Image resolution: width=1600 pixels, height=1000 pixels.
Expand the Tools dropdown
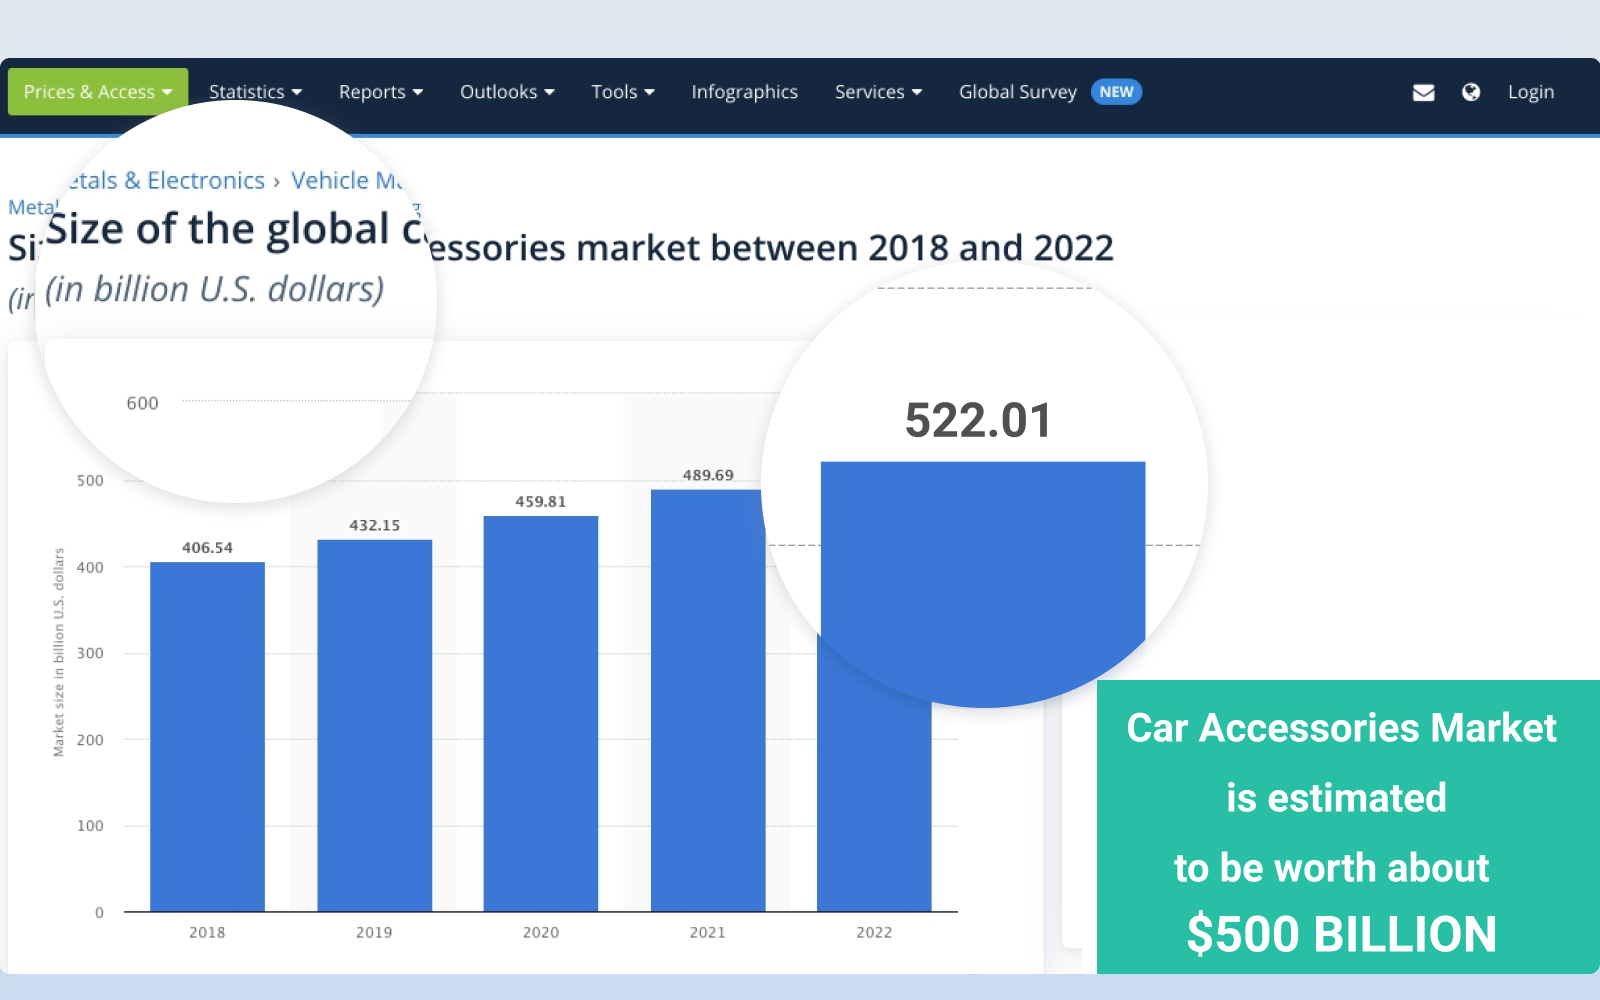(x=622, y=92)
